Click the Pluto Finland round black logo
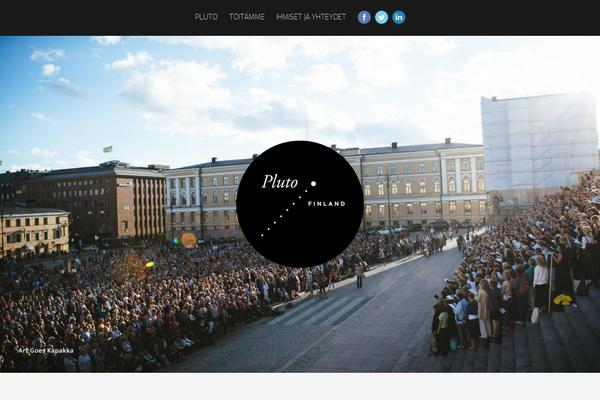The width and height of the screenshot is (600, 400). click(300, 204)
